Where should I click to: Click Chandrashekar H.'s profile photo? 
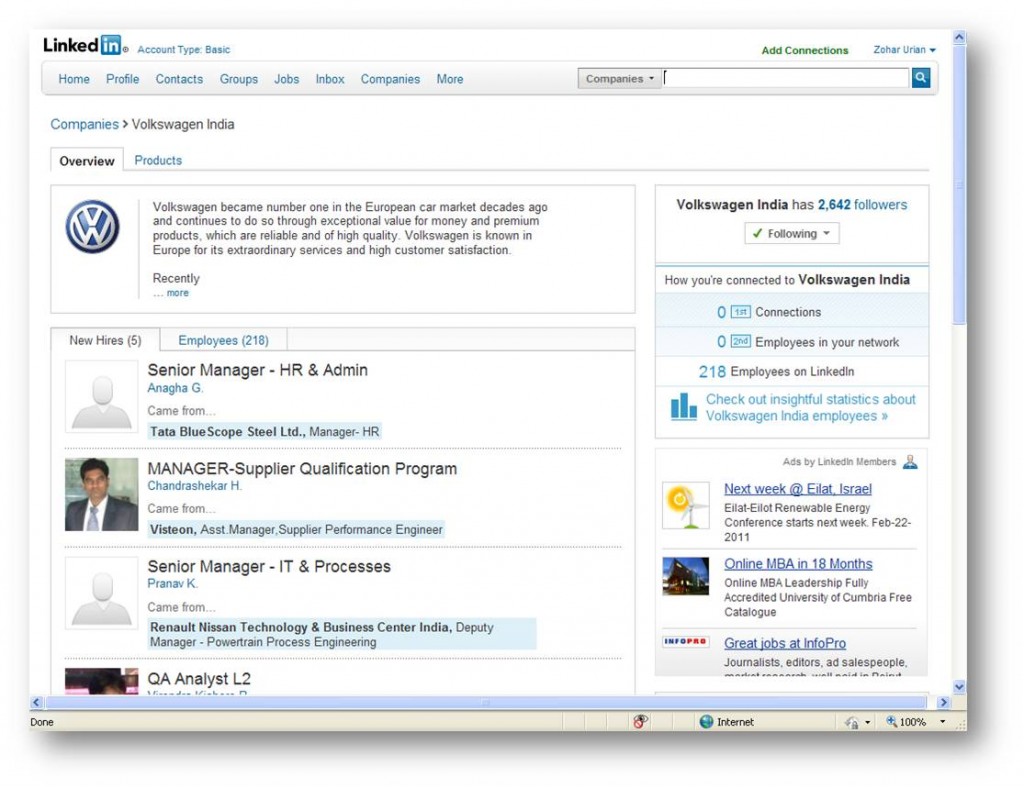tap(101, 494)
